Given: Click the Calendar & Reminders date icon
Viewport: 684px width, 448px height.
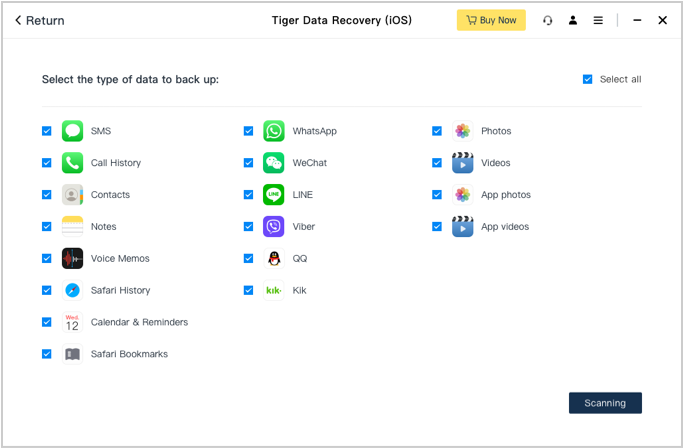Looking at the screenshot, I should coord(72,322).
